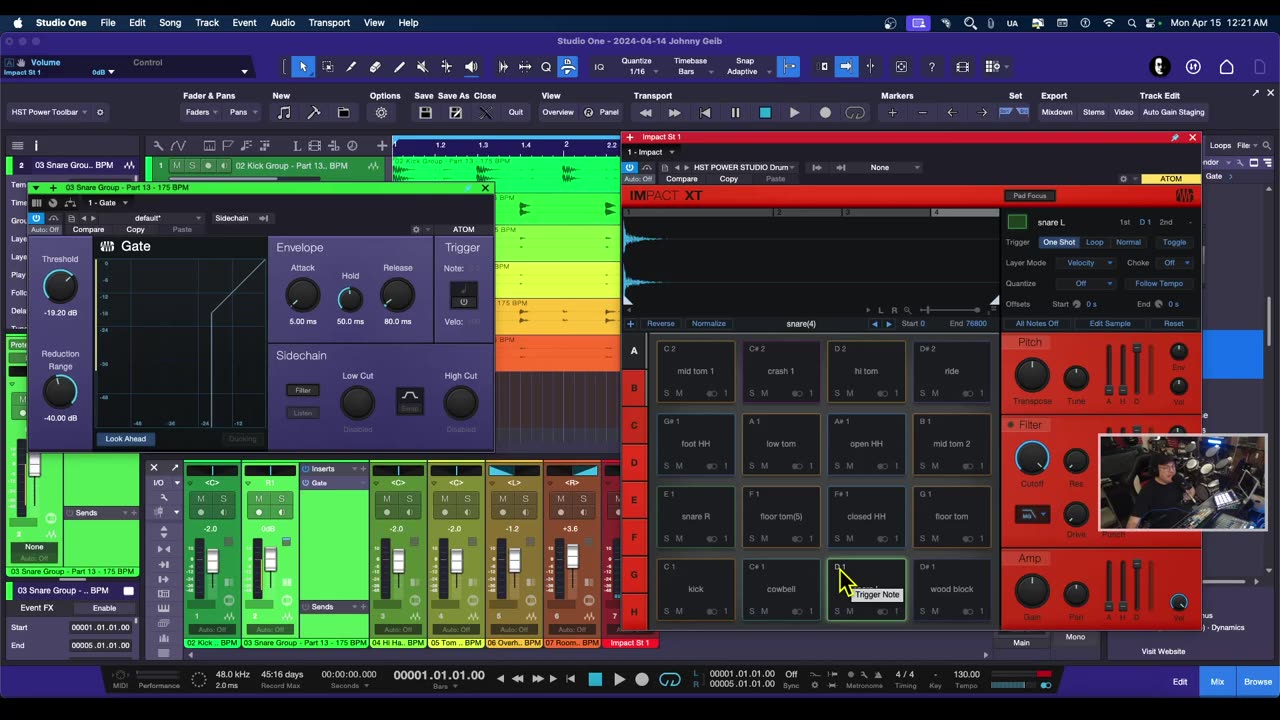Click the Save floppy disk icon
Viewport: 1280px width, 720px height.
(425, 112)
